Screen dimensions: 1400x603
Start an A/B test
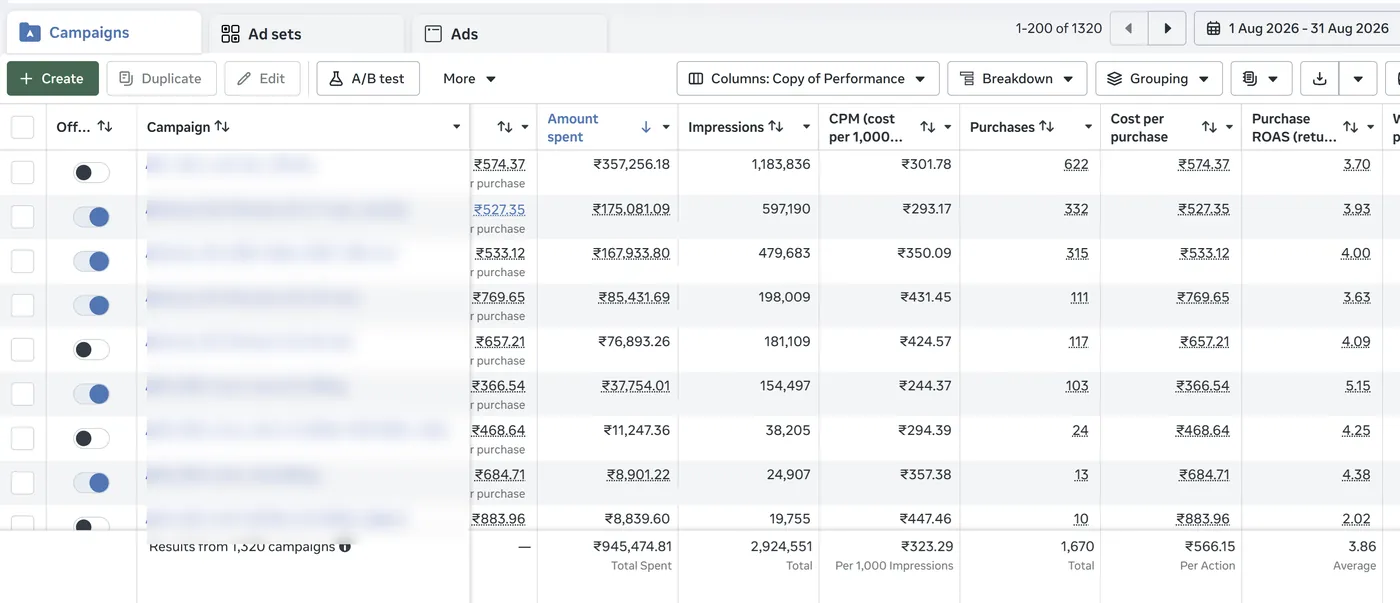368,79
